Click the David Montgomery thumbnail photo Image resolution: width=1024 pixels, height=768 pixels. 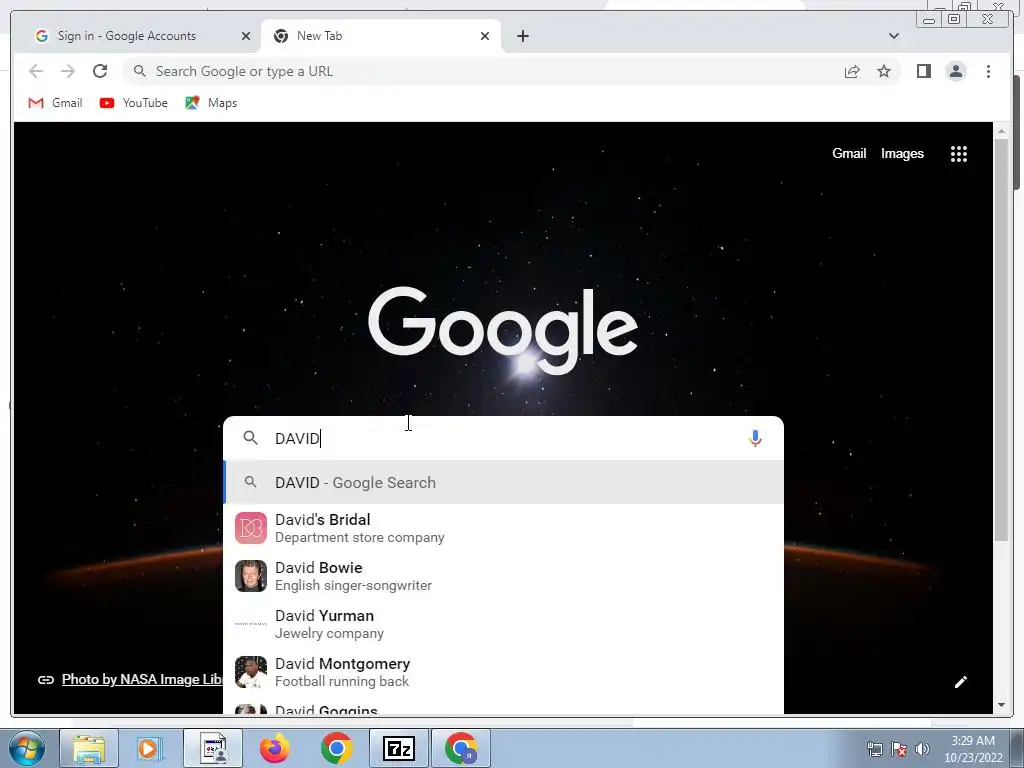click(x=251, y=672)
